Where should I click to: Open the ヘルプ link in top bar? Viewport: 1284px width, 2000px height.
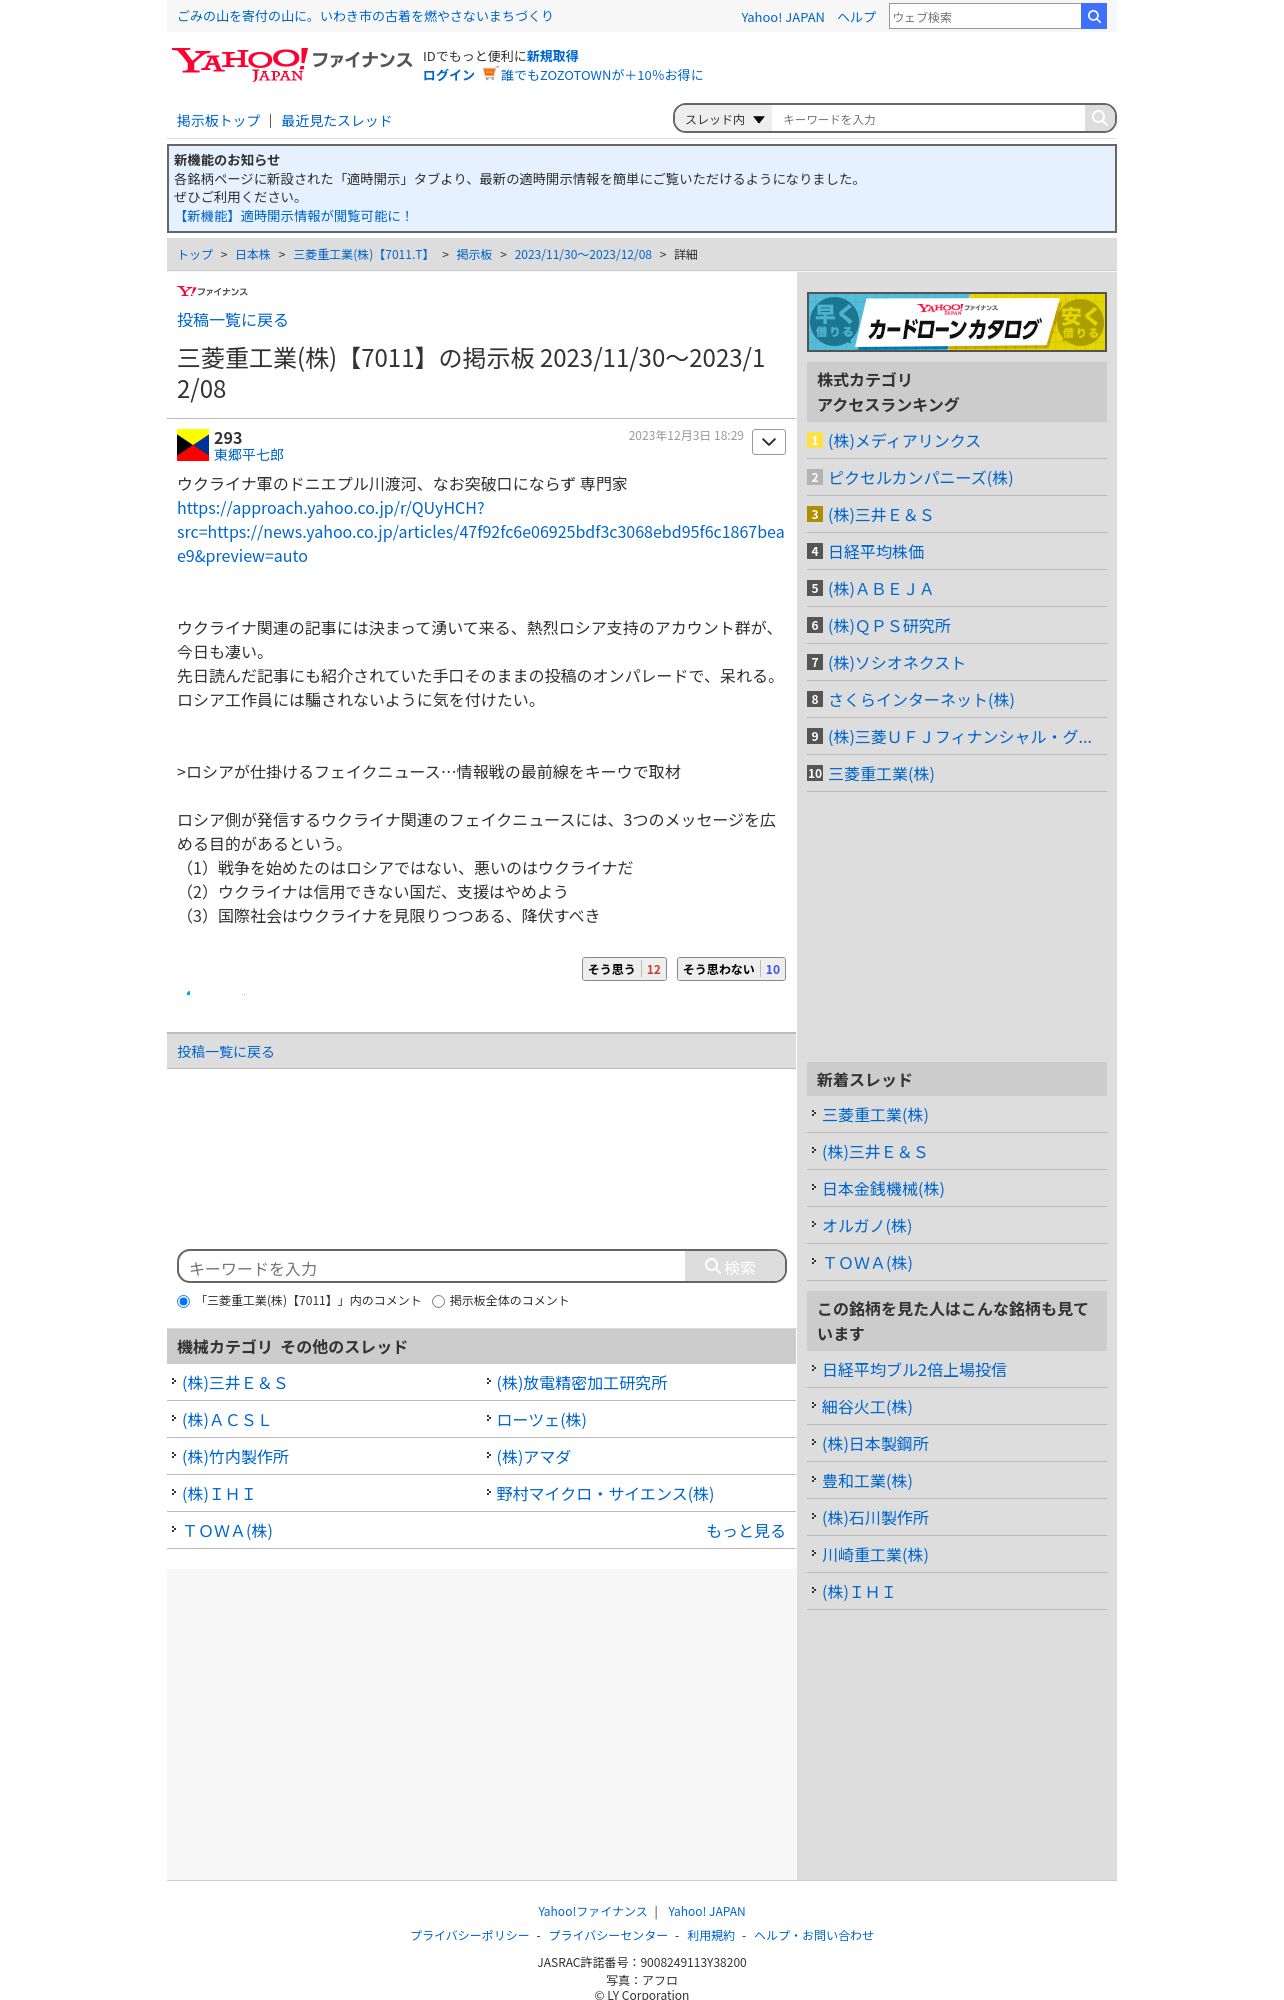pos(857,17)
